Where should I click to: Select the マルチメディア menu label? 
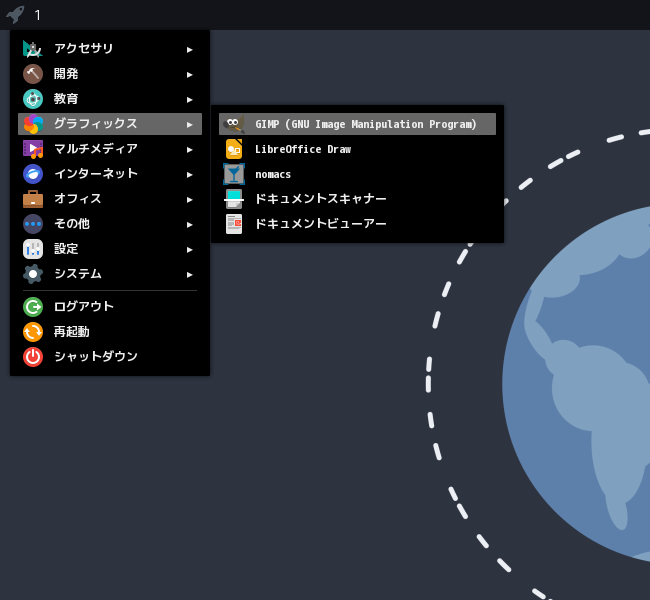point(96,148)
